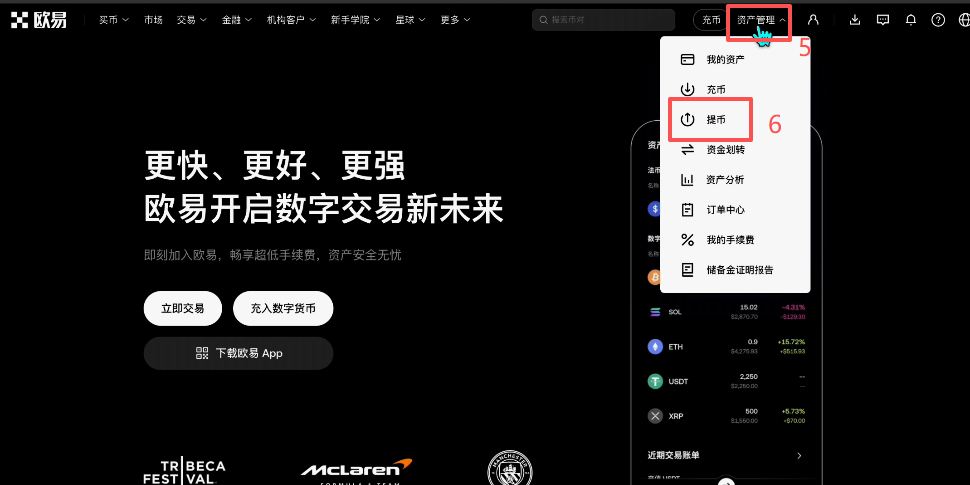Click the McLaren partner logo
Image resolution: width=970 pixels, height=485 pixels.
coord(356,471)
